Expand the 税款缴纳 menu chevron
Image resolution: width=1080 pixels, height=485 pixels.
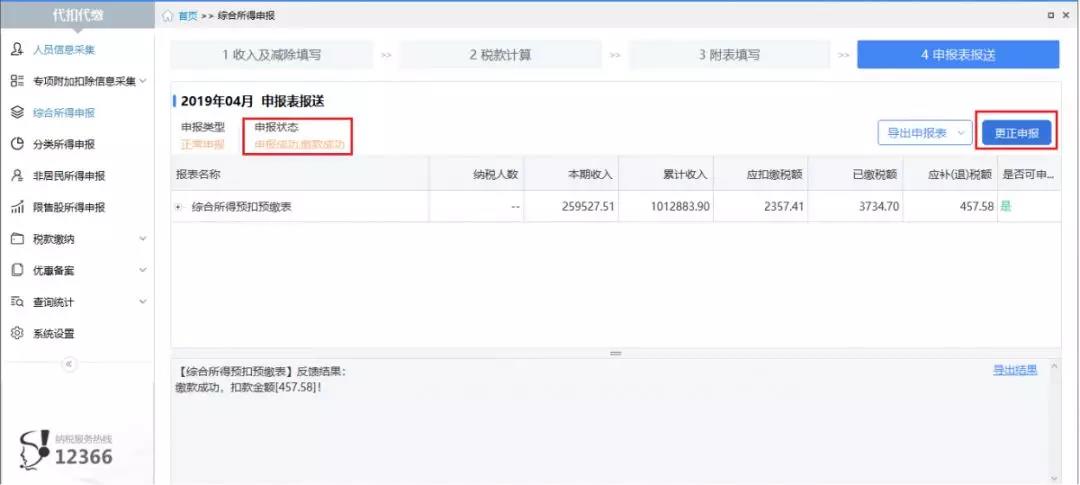point(142,239)
